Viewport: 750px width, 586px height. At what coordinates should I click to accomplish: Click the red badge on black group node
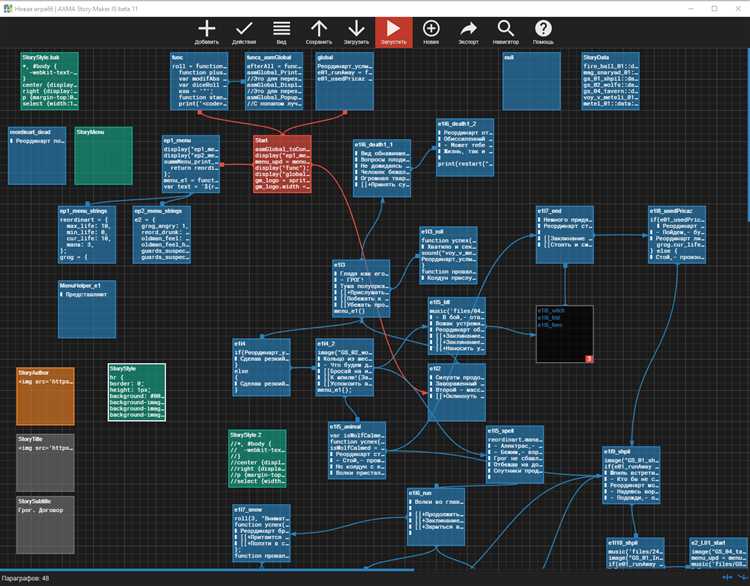(x=589, y=359)
